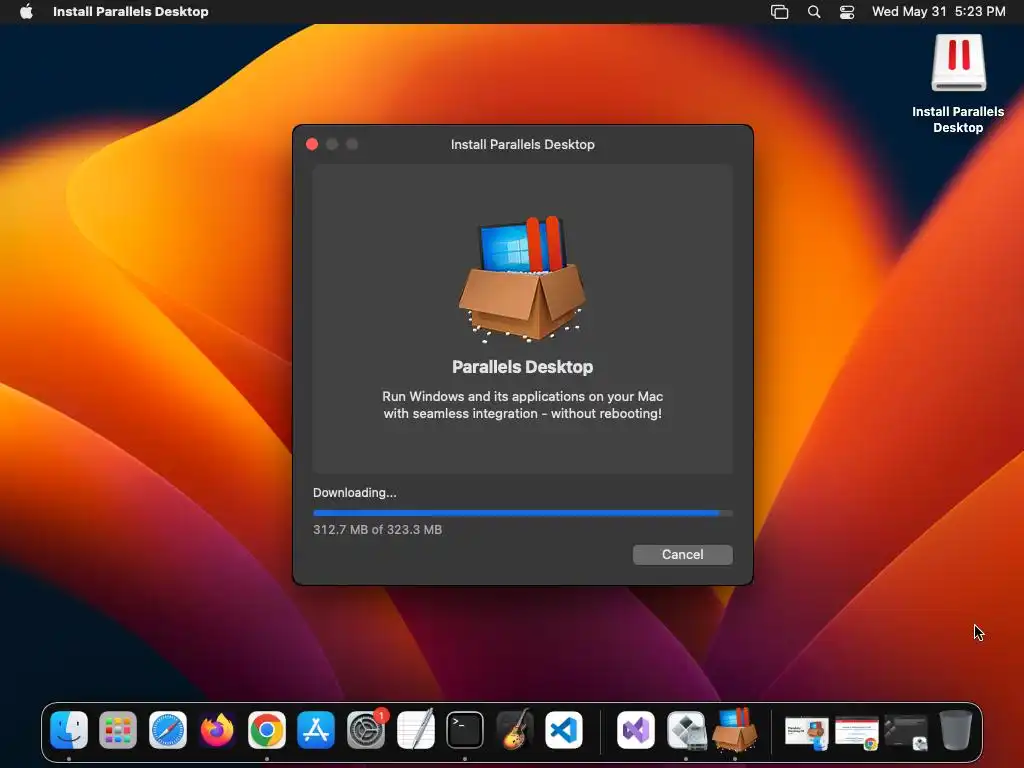This screenshot has width=1024, height=768.
Task: Open the Chrome window thumbnail in the Dock
Action: tap(857, 732)
